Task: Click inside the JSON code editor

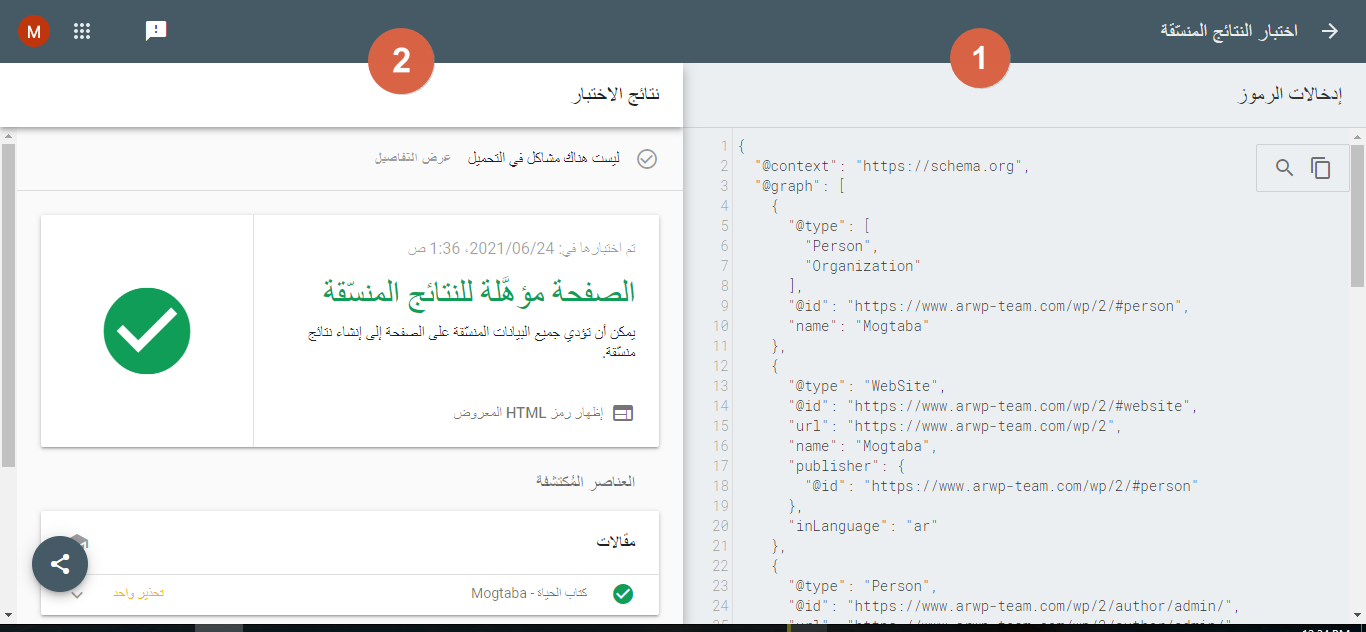Action: coord(1000,400)
